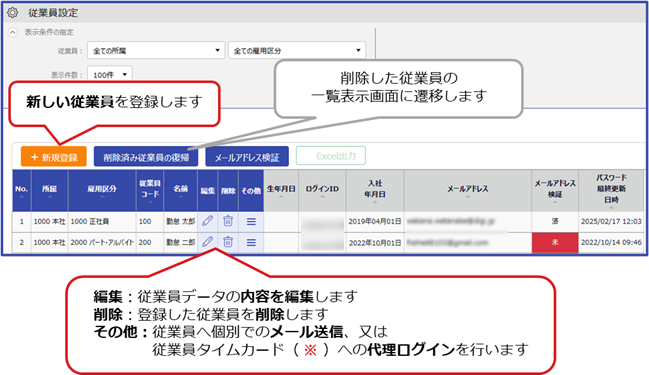The height and width of the screenshot is (375, 649).
Task: Sort by the メールアドレス column header
Action: [468, 190]
